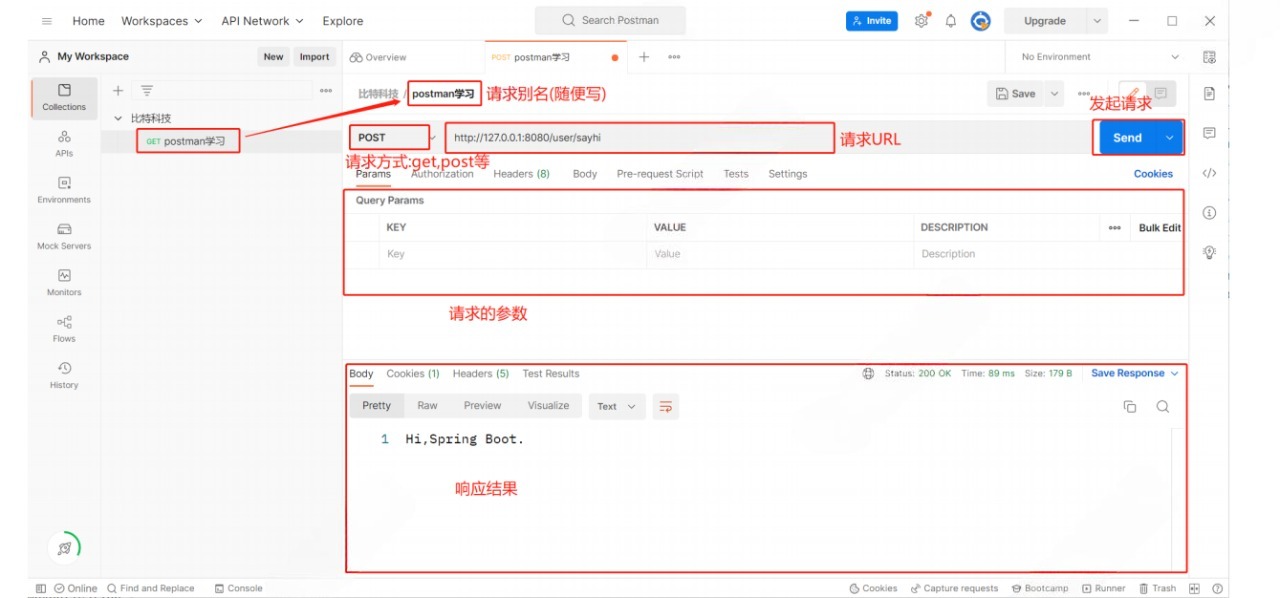Collapse the 比特科技 collection
Viewport: 1280px width, 598px height.
point(118,118)
